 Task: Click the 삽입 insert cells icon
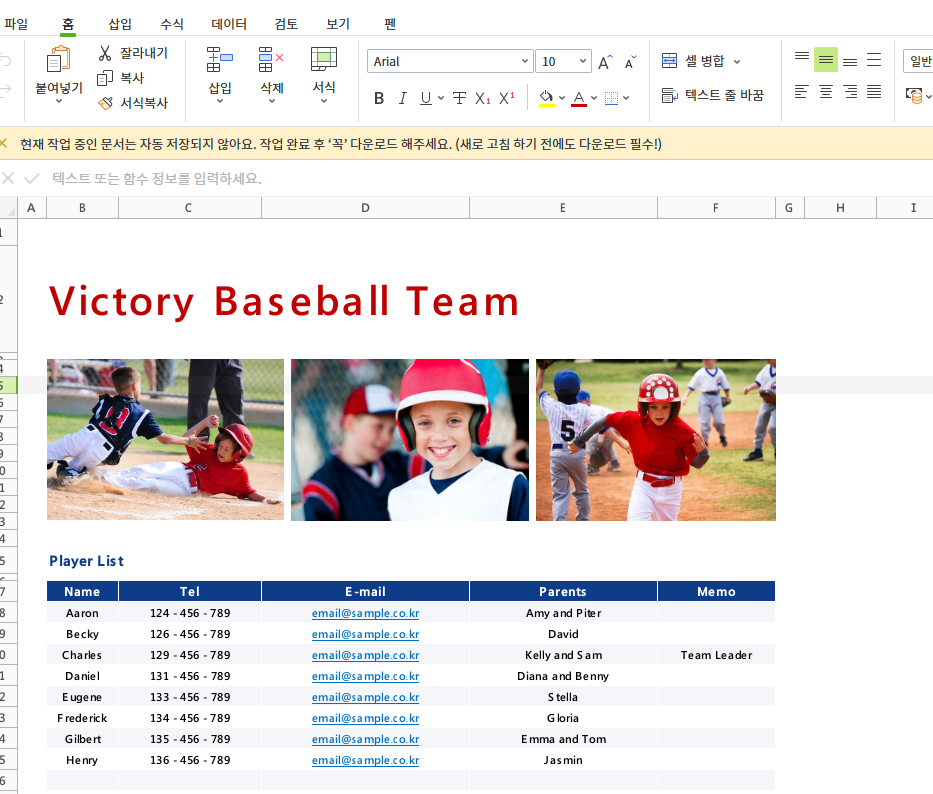[x=220, y=60]
